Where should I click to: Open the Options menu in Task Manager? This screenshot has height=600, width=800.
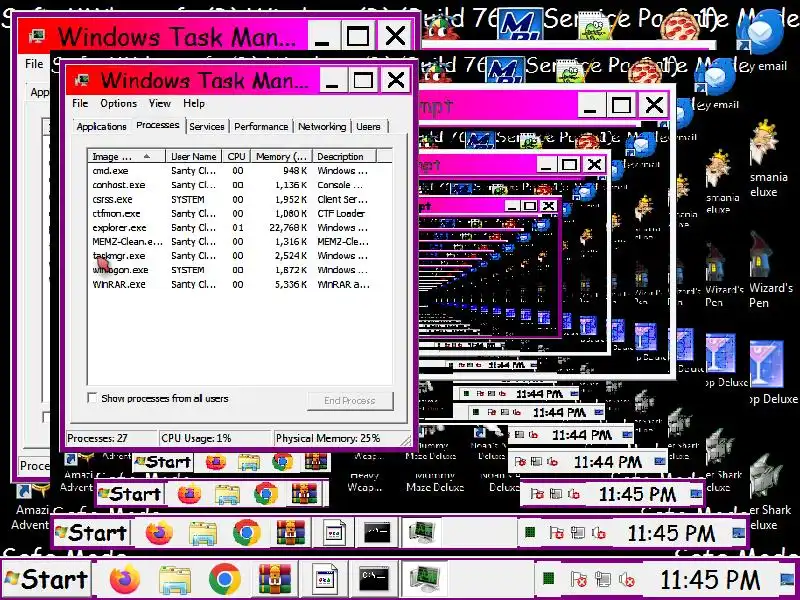(x=118, y=103)
